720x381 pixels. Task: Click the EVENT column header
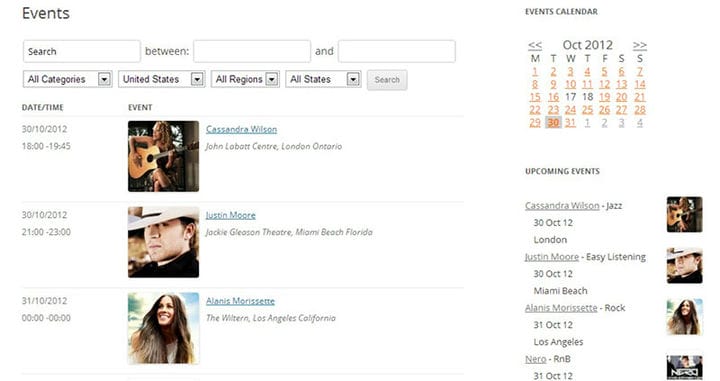(x=140, y=107)
